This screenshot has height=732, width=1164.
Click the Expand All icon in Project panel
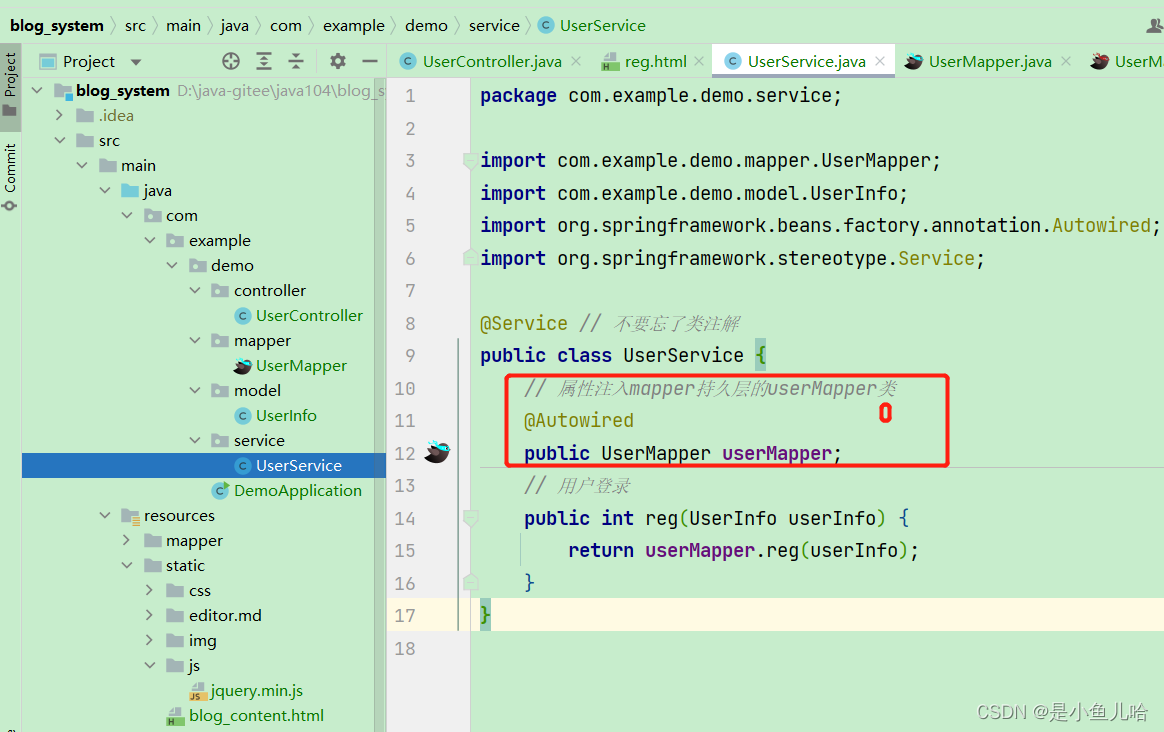[264, 61]
